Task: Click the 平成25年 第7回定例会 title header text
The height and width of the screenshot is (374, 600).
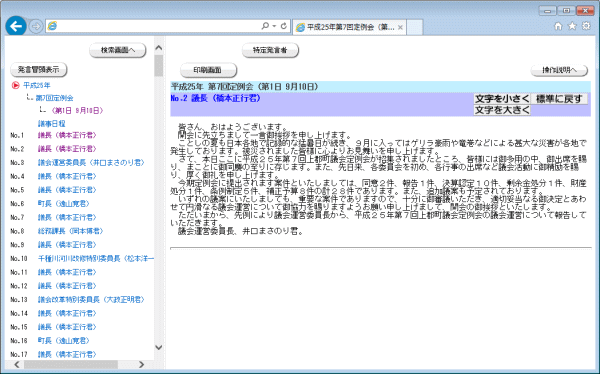Action: [x=245, y=87]
